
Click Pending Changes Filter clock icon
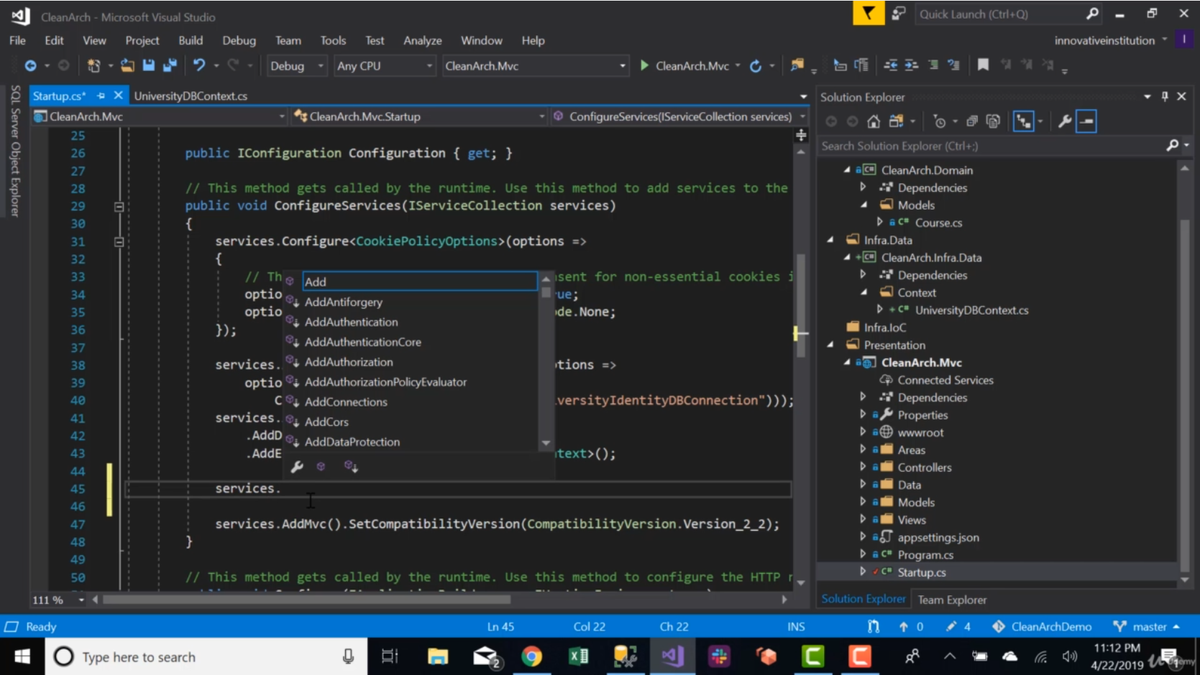coord(939,121)
